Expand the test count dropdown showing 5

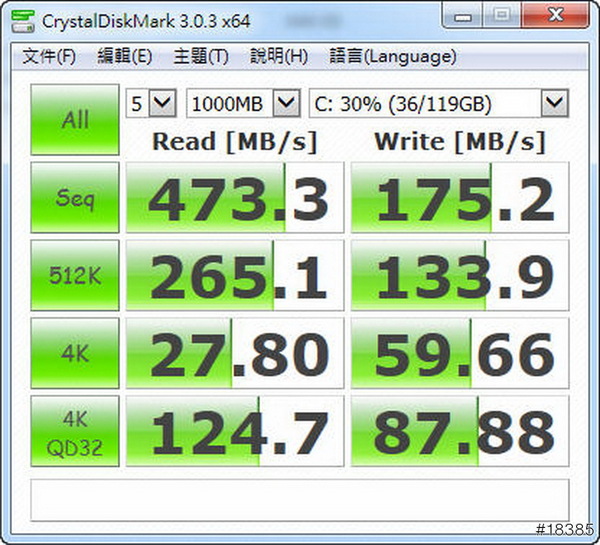tap(163, 103)
